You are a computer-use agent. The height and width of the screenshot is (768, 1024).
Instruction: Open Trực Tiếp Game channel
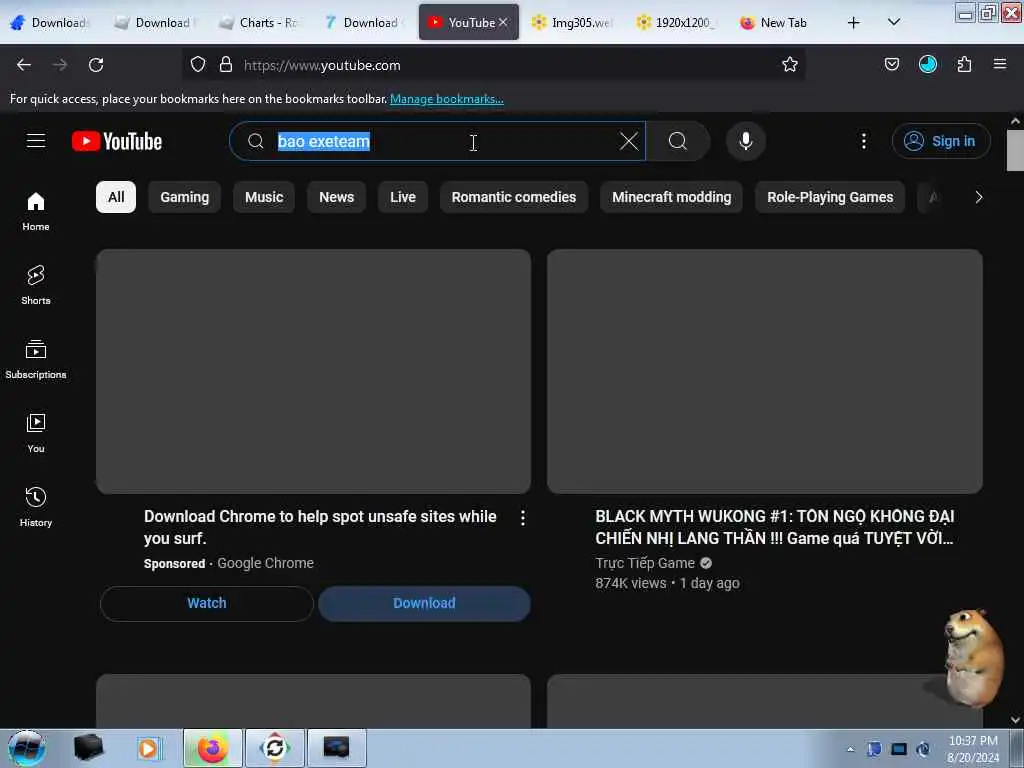click(645, 563)
